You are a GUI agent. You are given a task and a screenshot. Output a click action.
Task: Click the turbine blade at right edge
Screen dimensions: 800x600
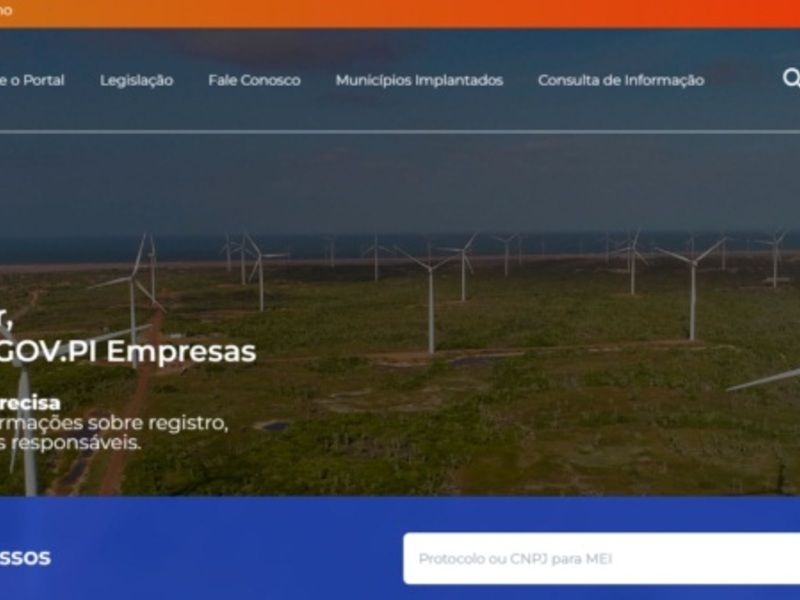coord(764,380)
